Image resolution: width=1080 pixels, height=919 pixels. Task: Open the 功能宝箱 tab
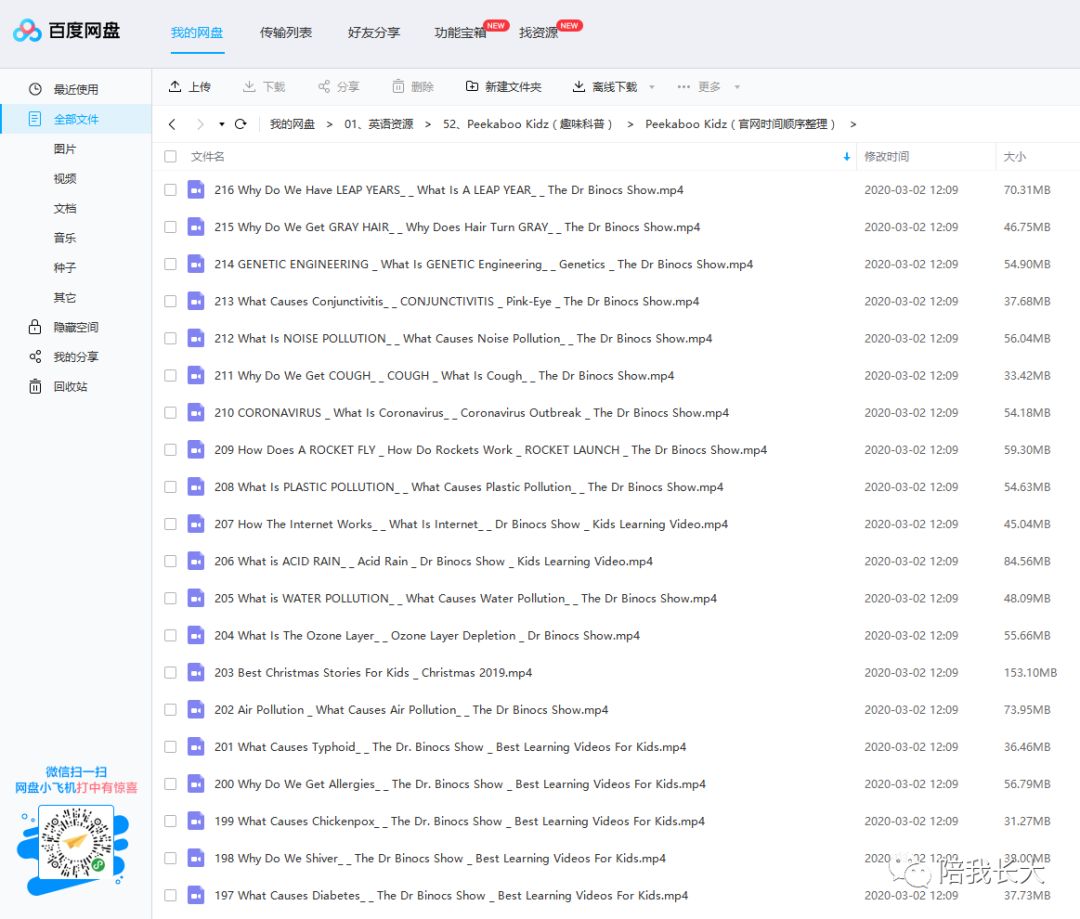click(460, 32)
